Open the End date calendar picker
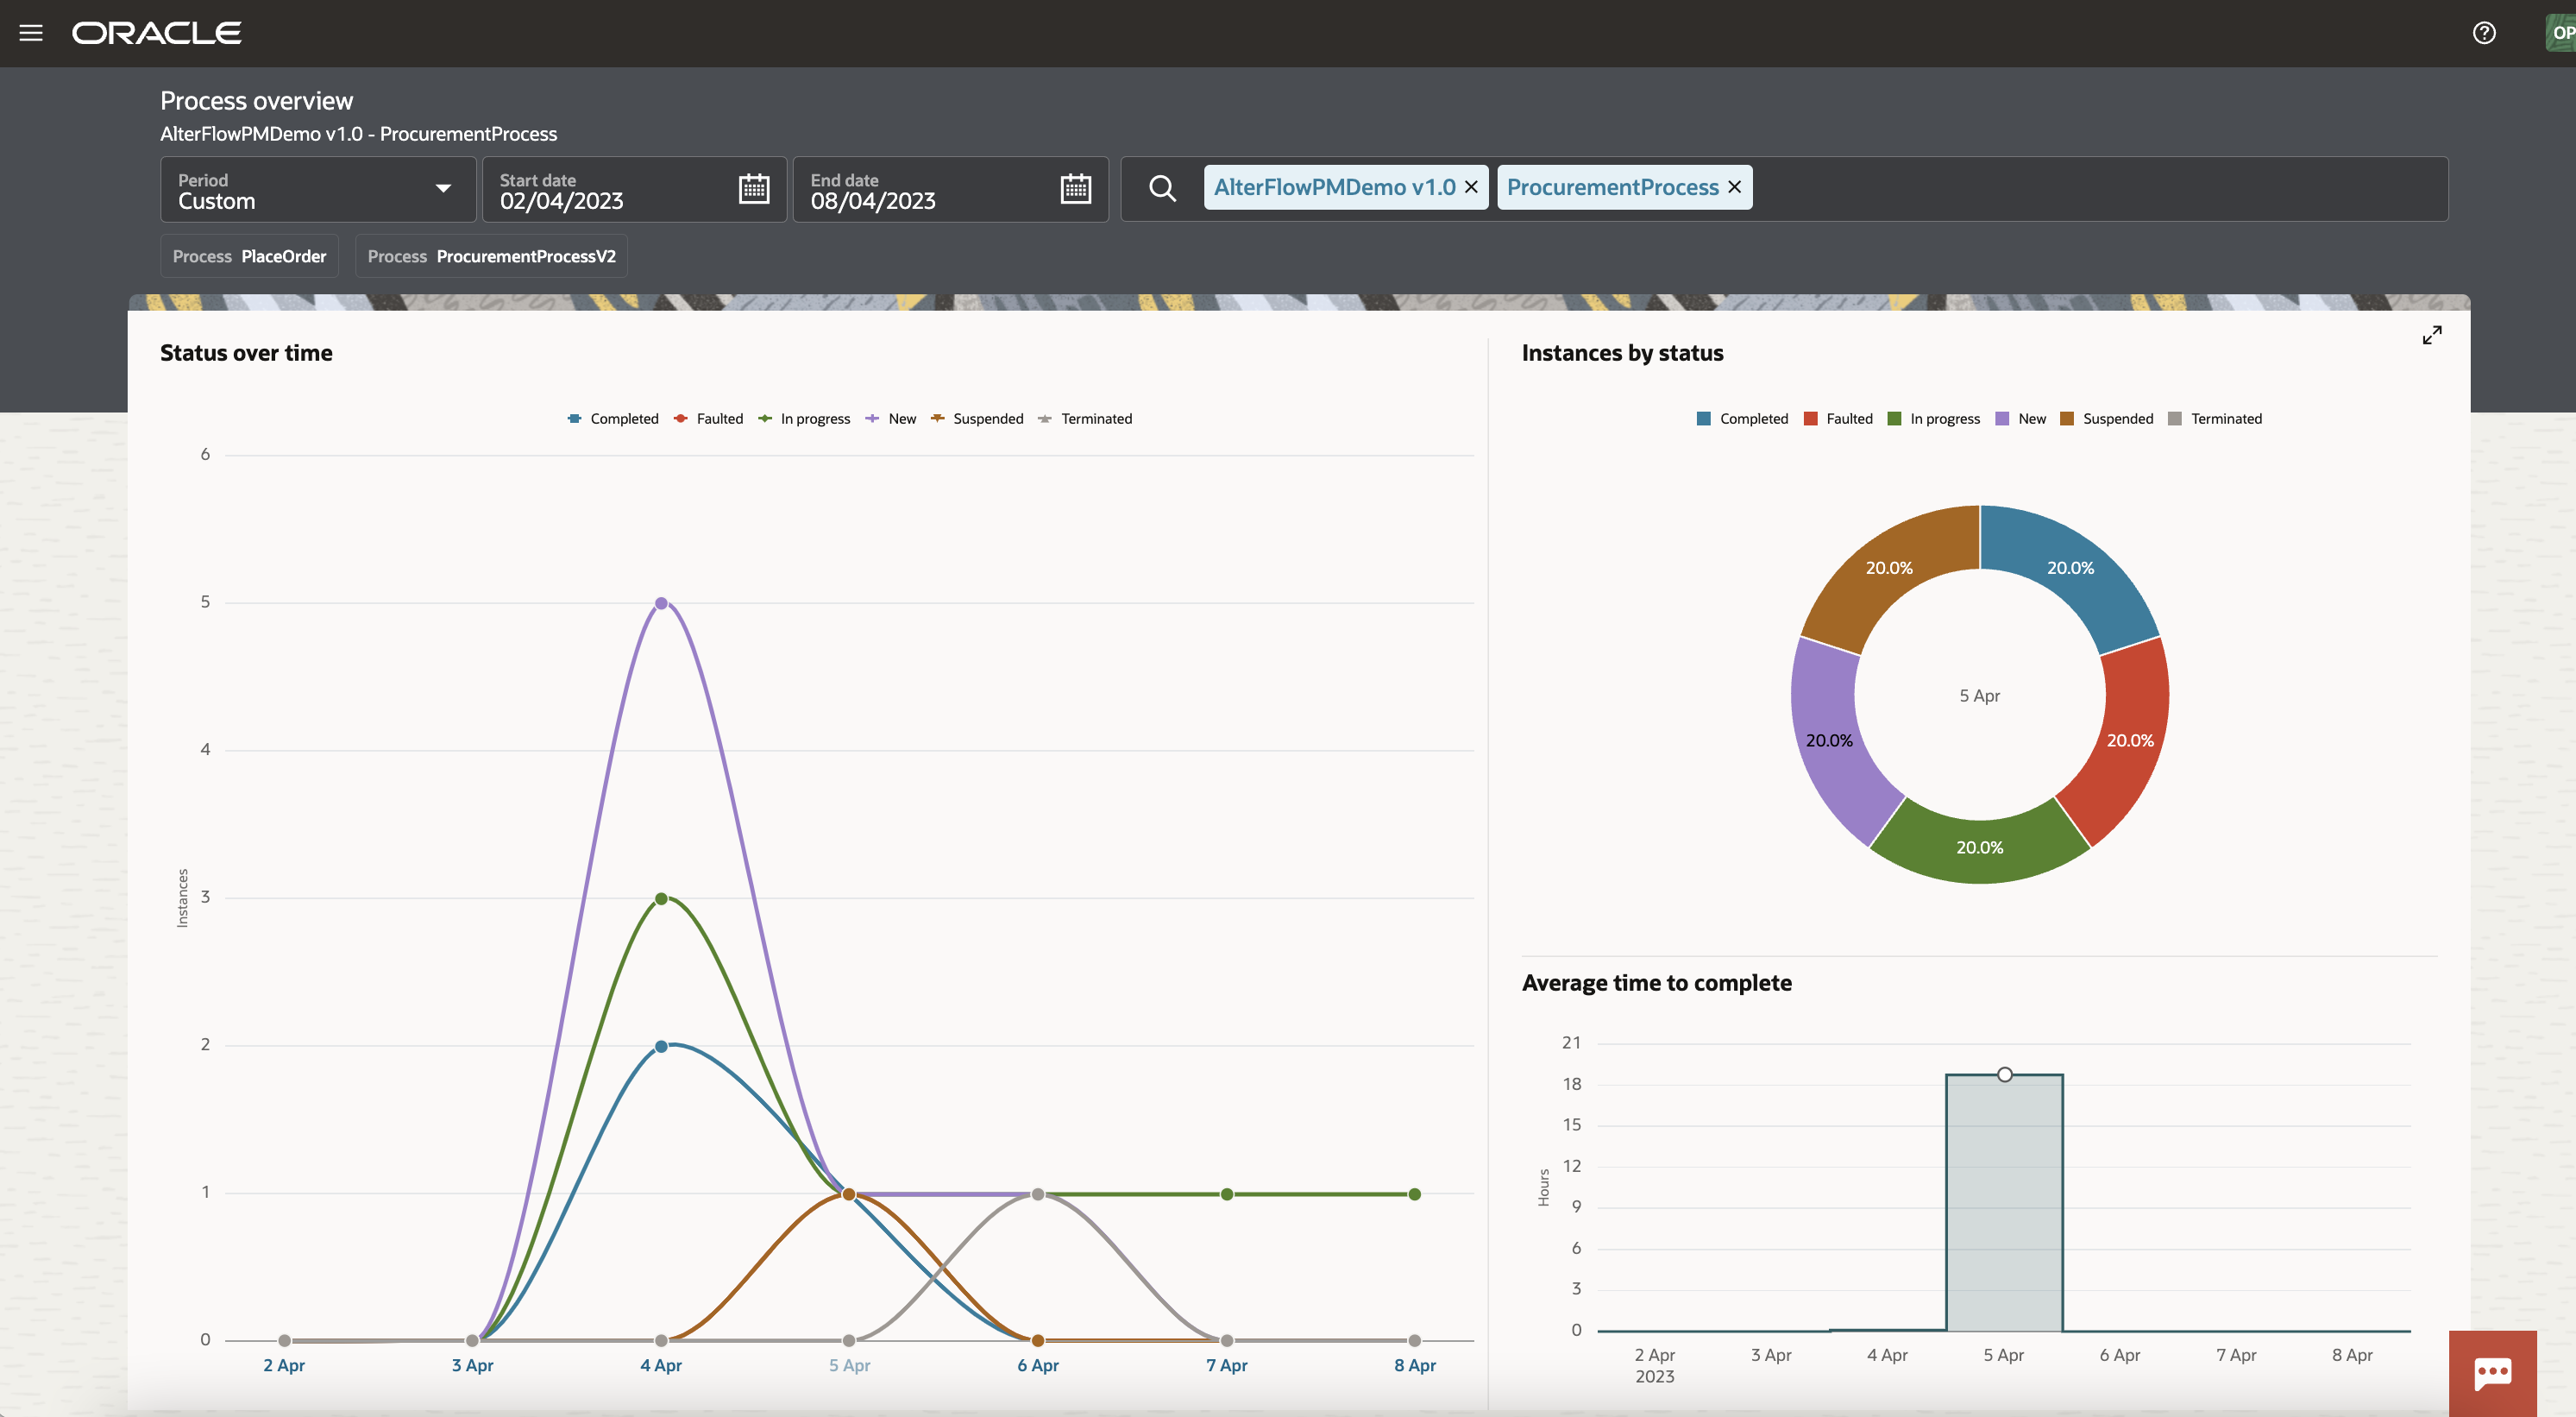The image size is (2576, 1417). (1074, 188)
